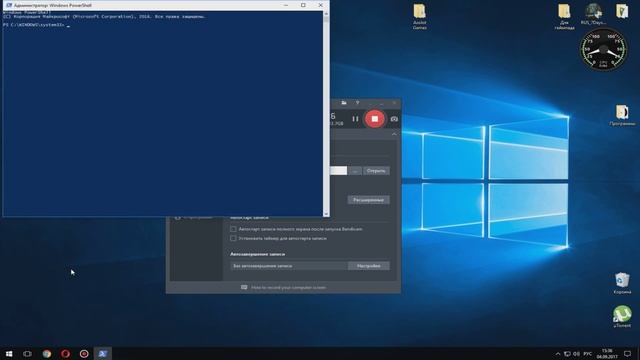Select the "Для геймпада" desktop folder
Image resolution: width=640 pixels, height=360 pixels.
pyautogui.click(x=564, y=17)
